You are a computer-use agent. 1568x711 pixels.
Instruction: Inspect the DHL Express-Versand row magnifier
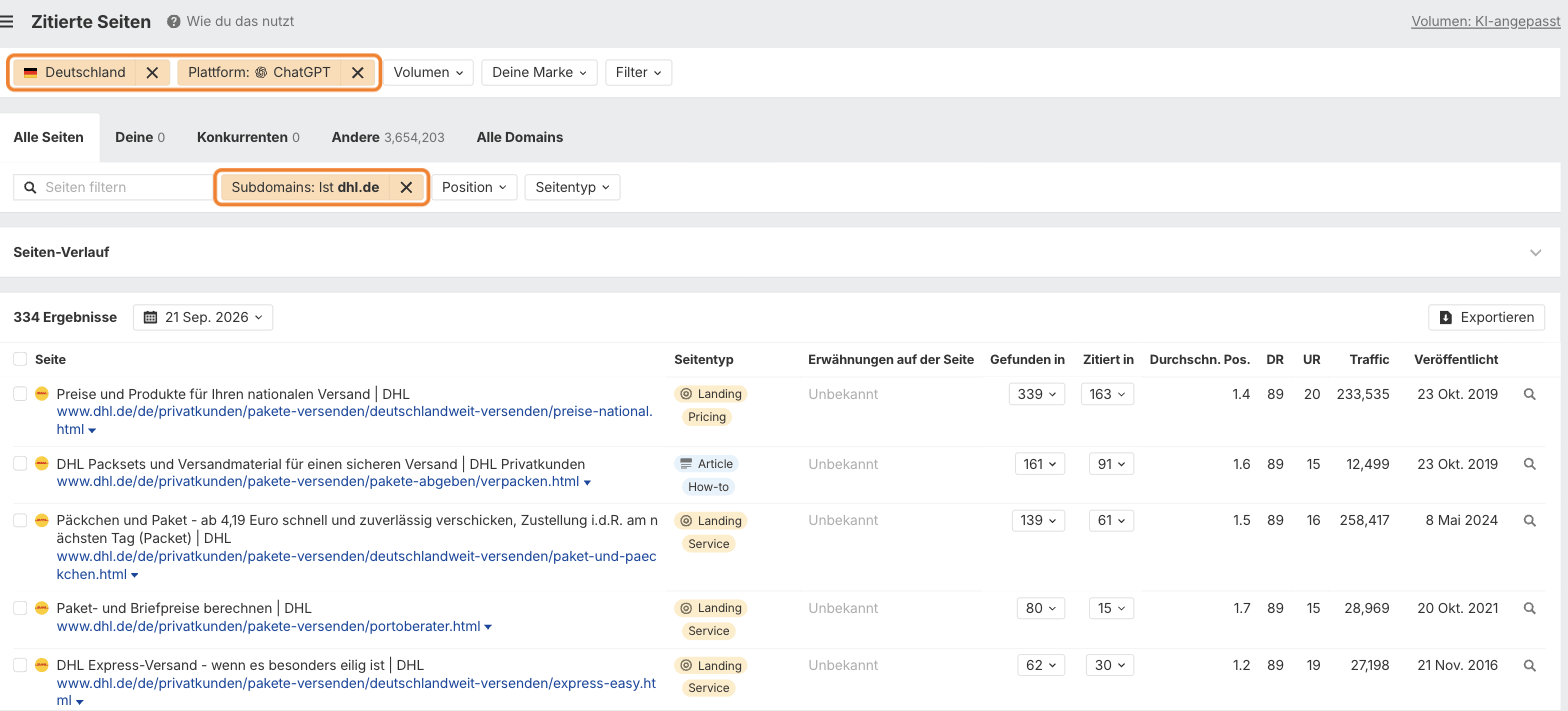click(1529, 665)
